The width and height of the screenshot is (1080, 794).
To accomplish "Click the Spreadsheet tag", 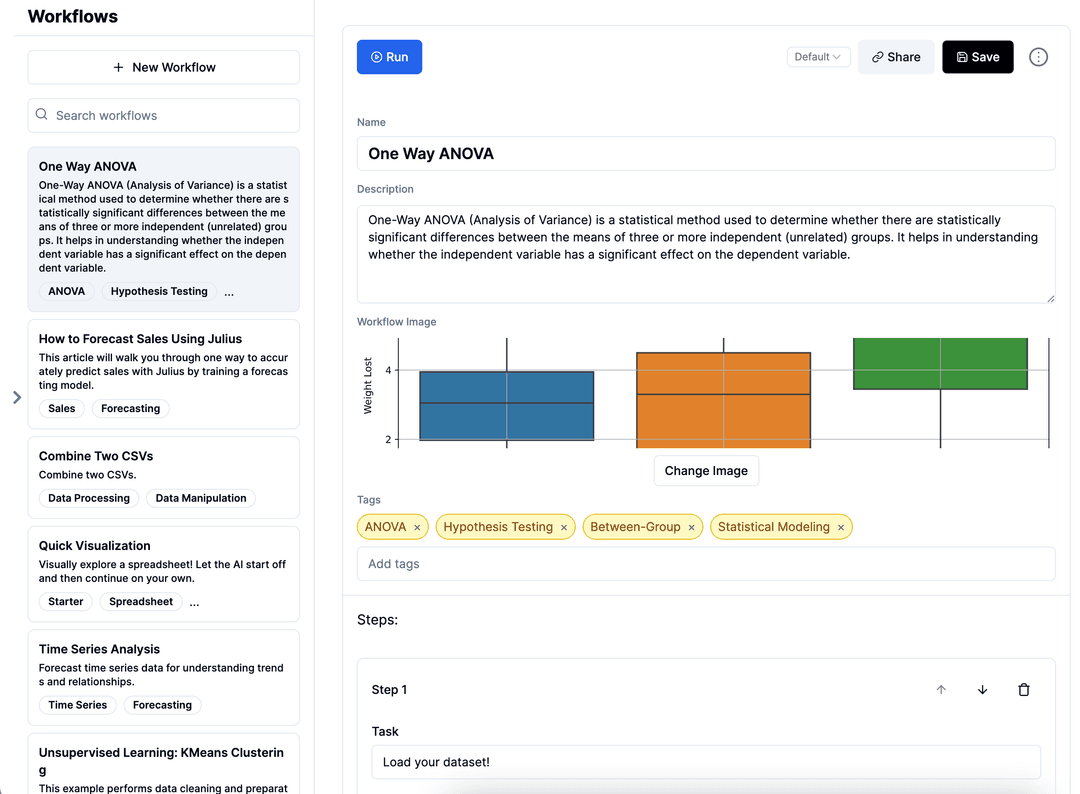I will pos(141,601).
